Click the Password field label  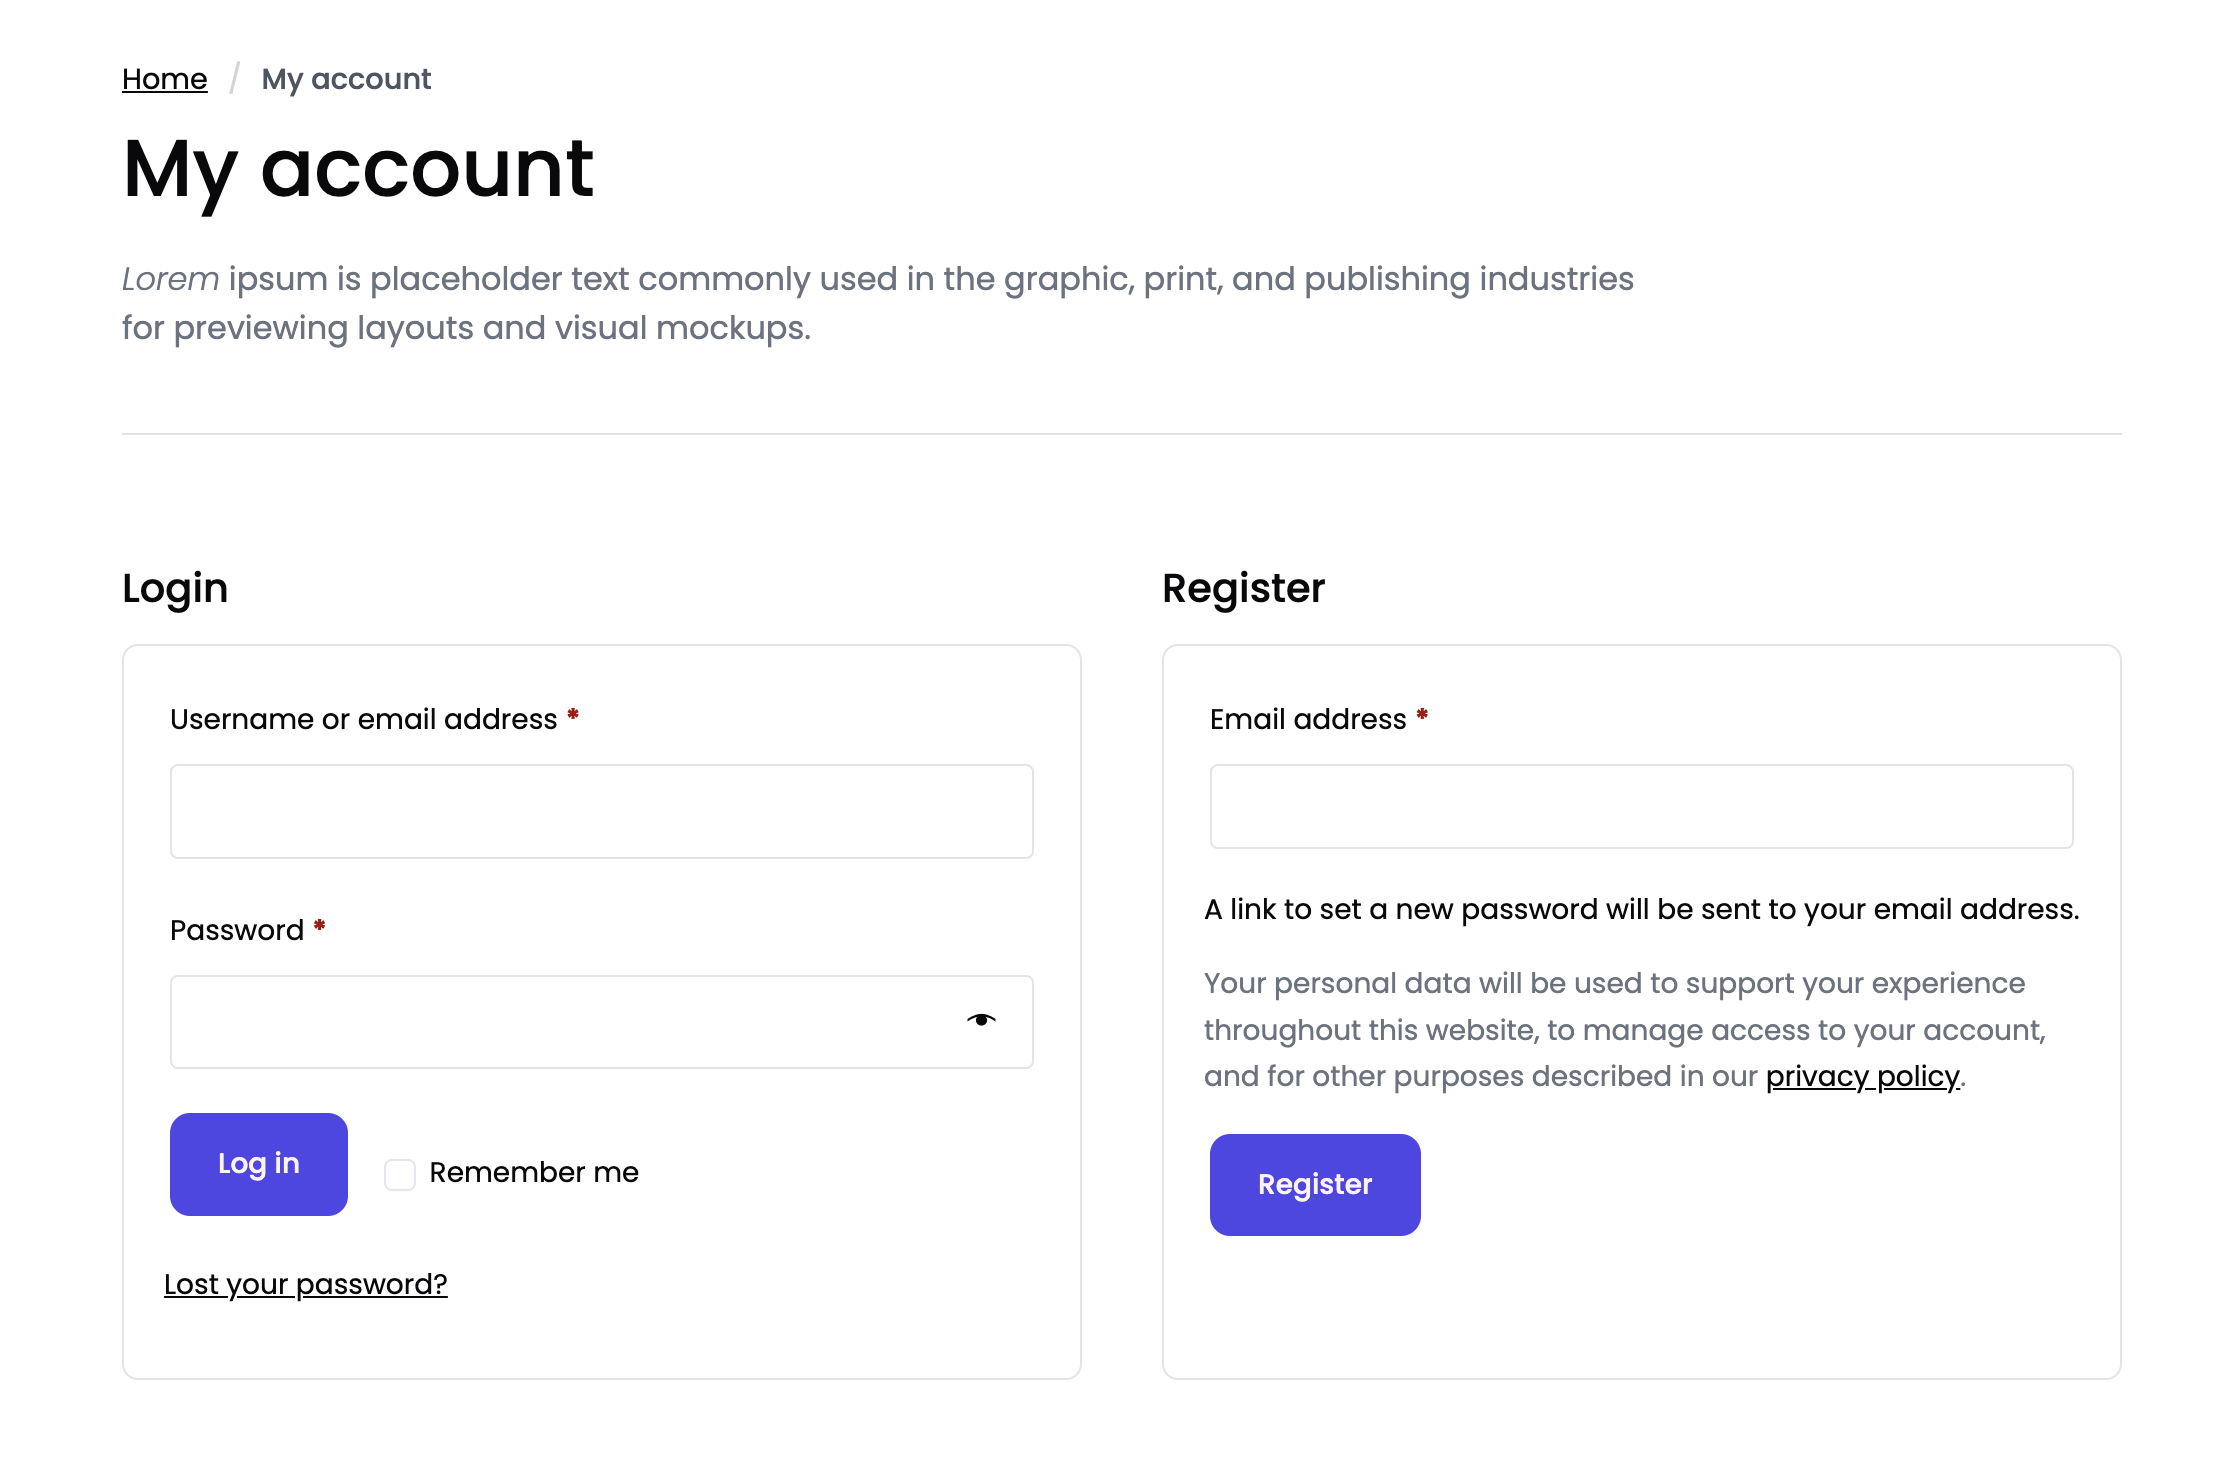[237, 930]
